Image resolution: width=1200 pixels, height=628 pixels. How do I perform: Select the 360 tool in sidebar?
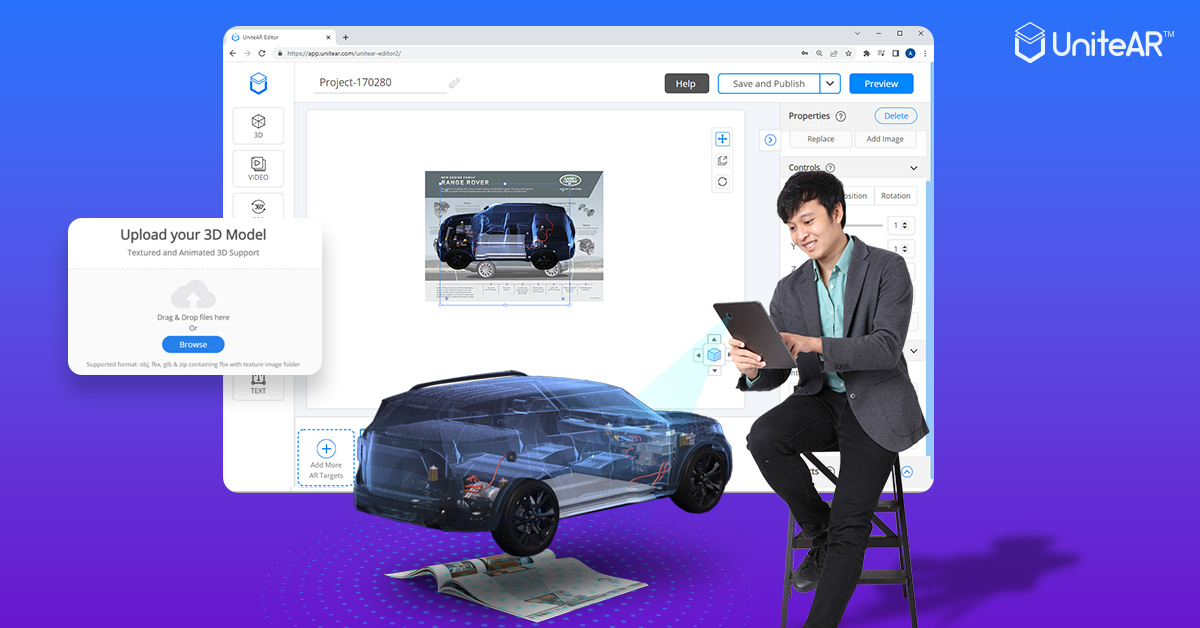(258, 205)
